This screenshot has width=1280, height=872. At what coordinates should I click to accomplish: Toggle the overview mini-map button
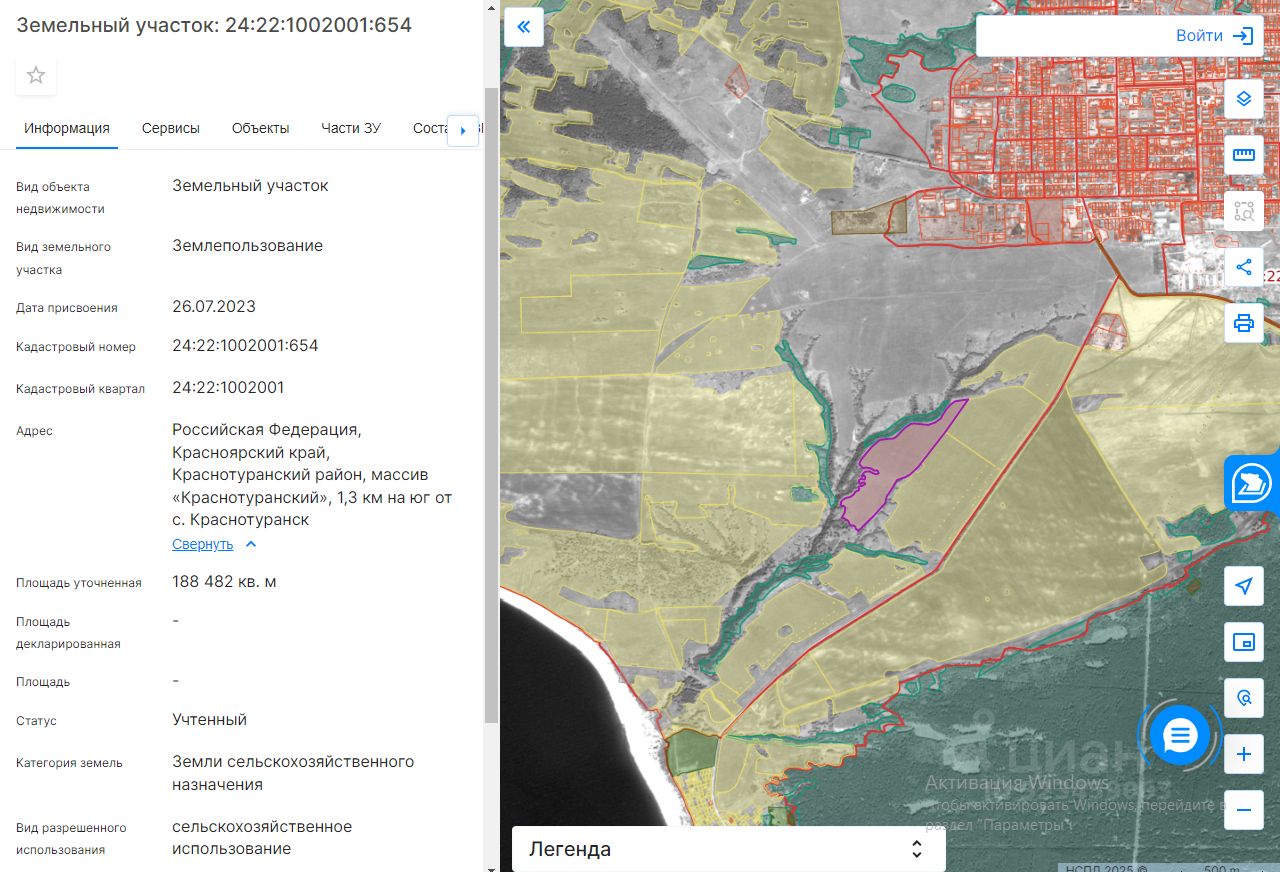tap(1244, 642)
